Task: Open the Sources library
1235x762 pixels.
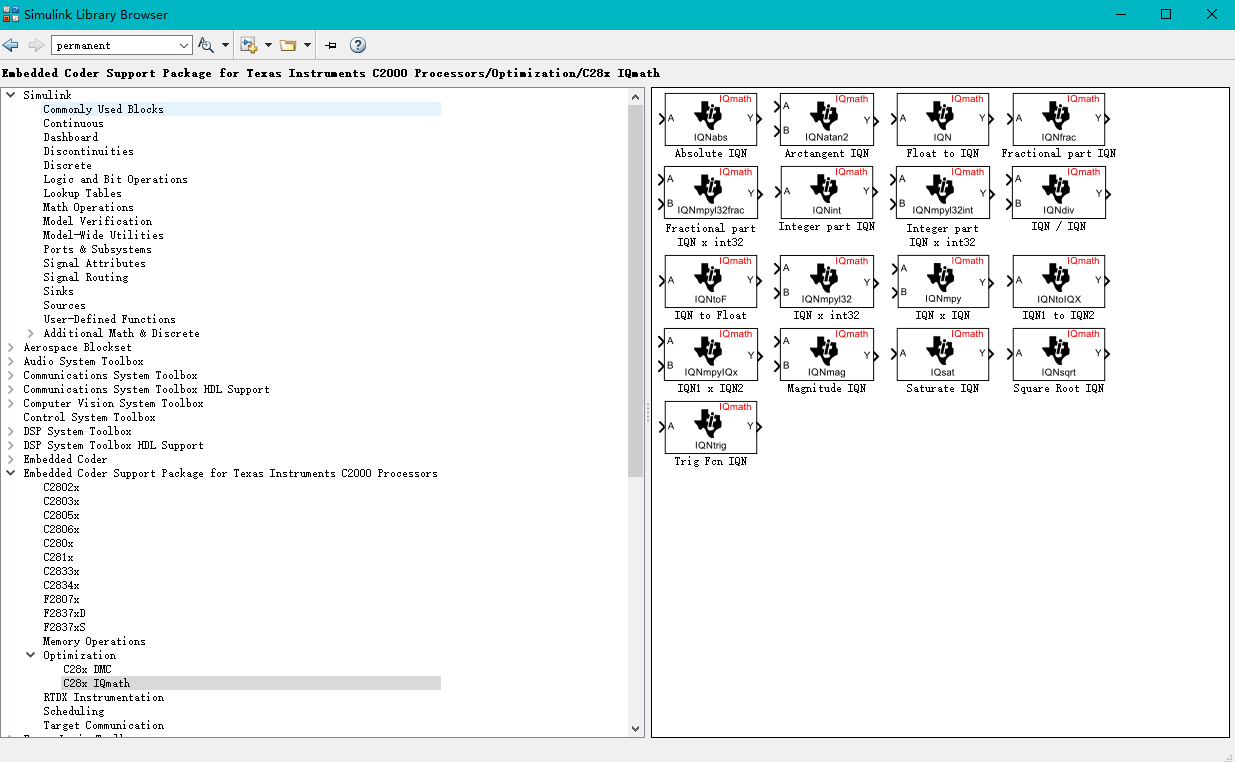Action: (x=64, y=305)
